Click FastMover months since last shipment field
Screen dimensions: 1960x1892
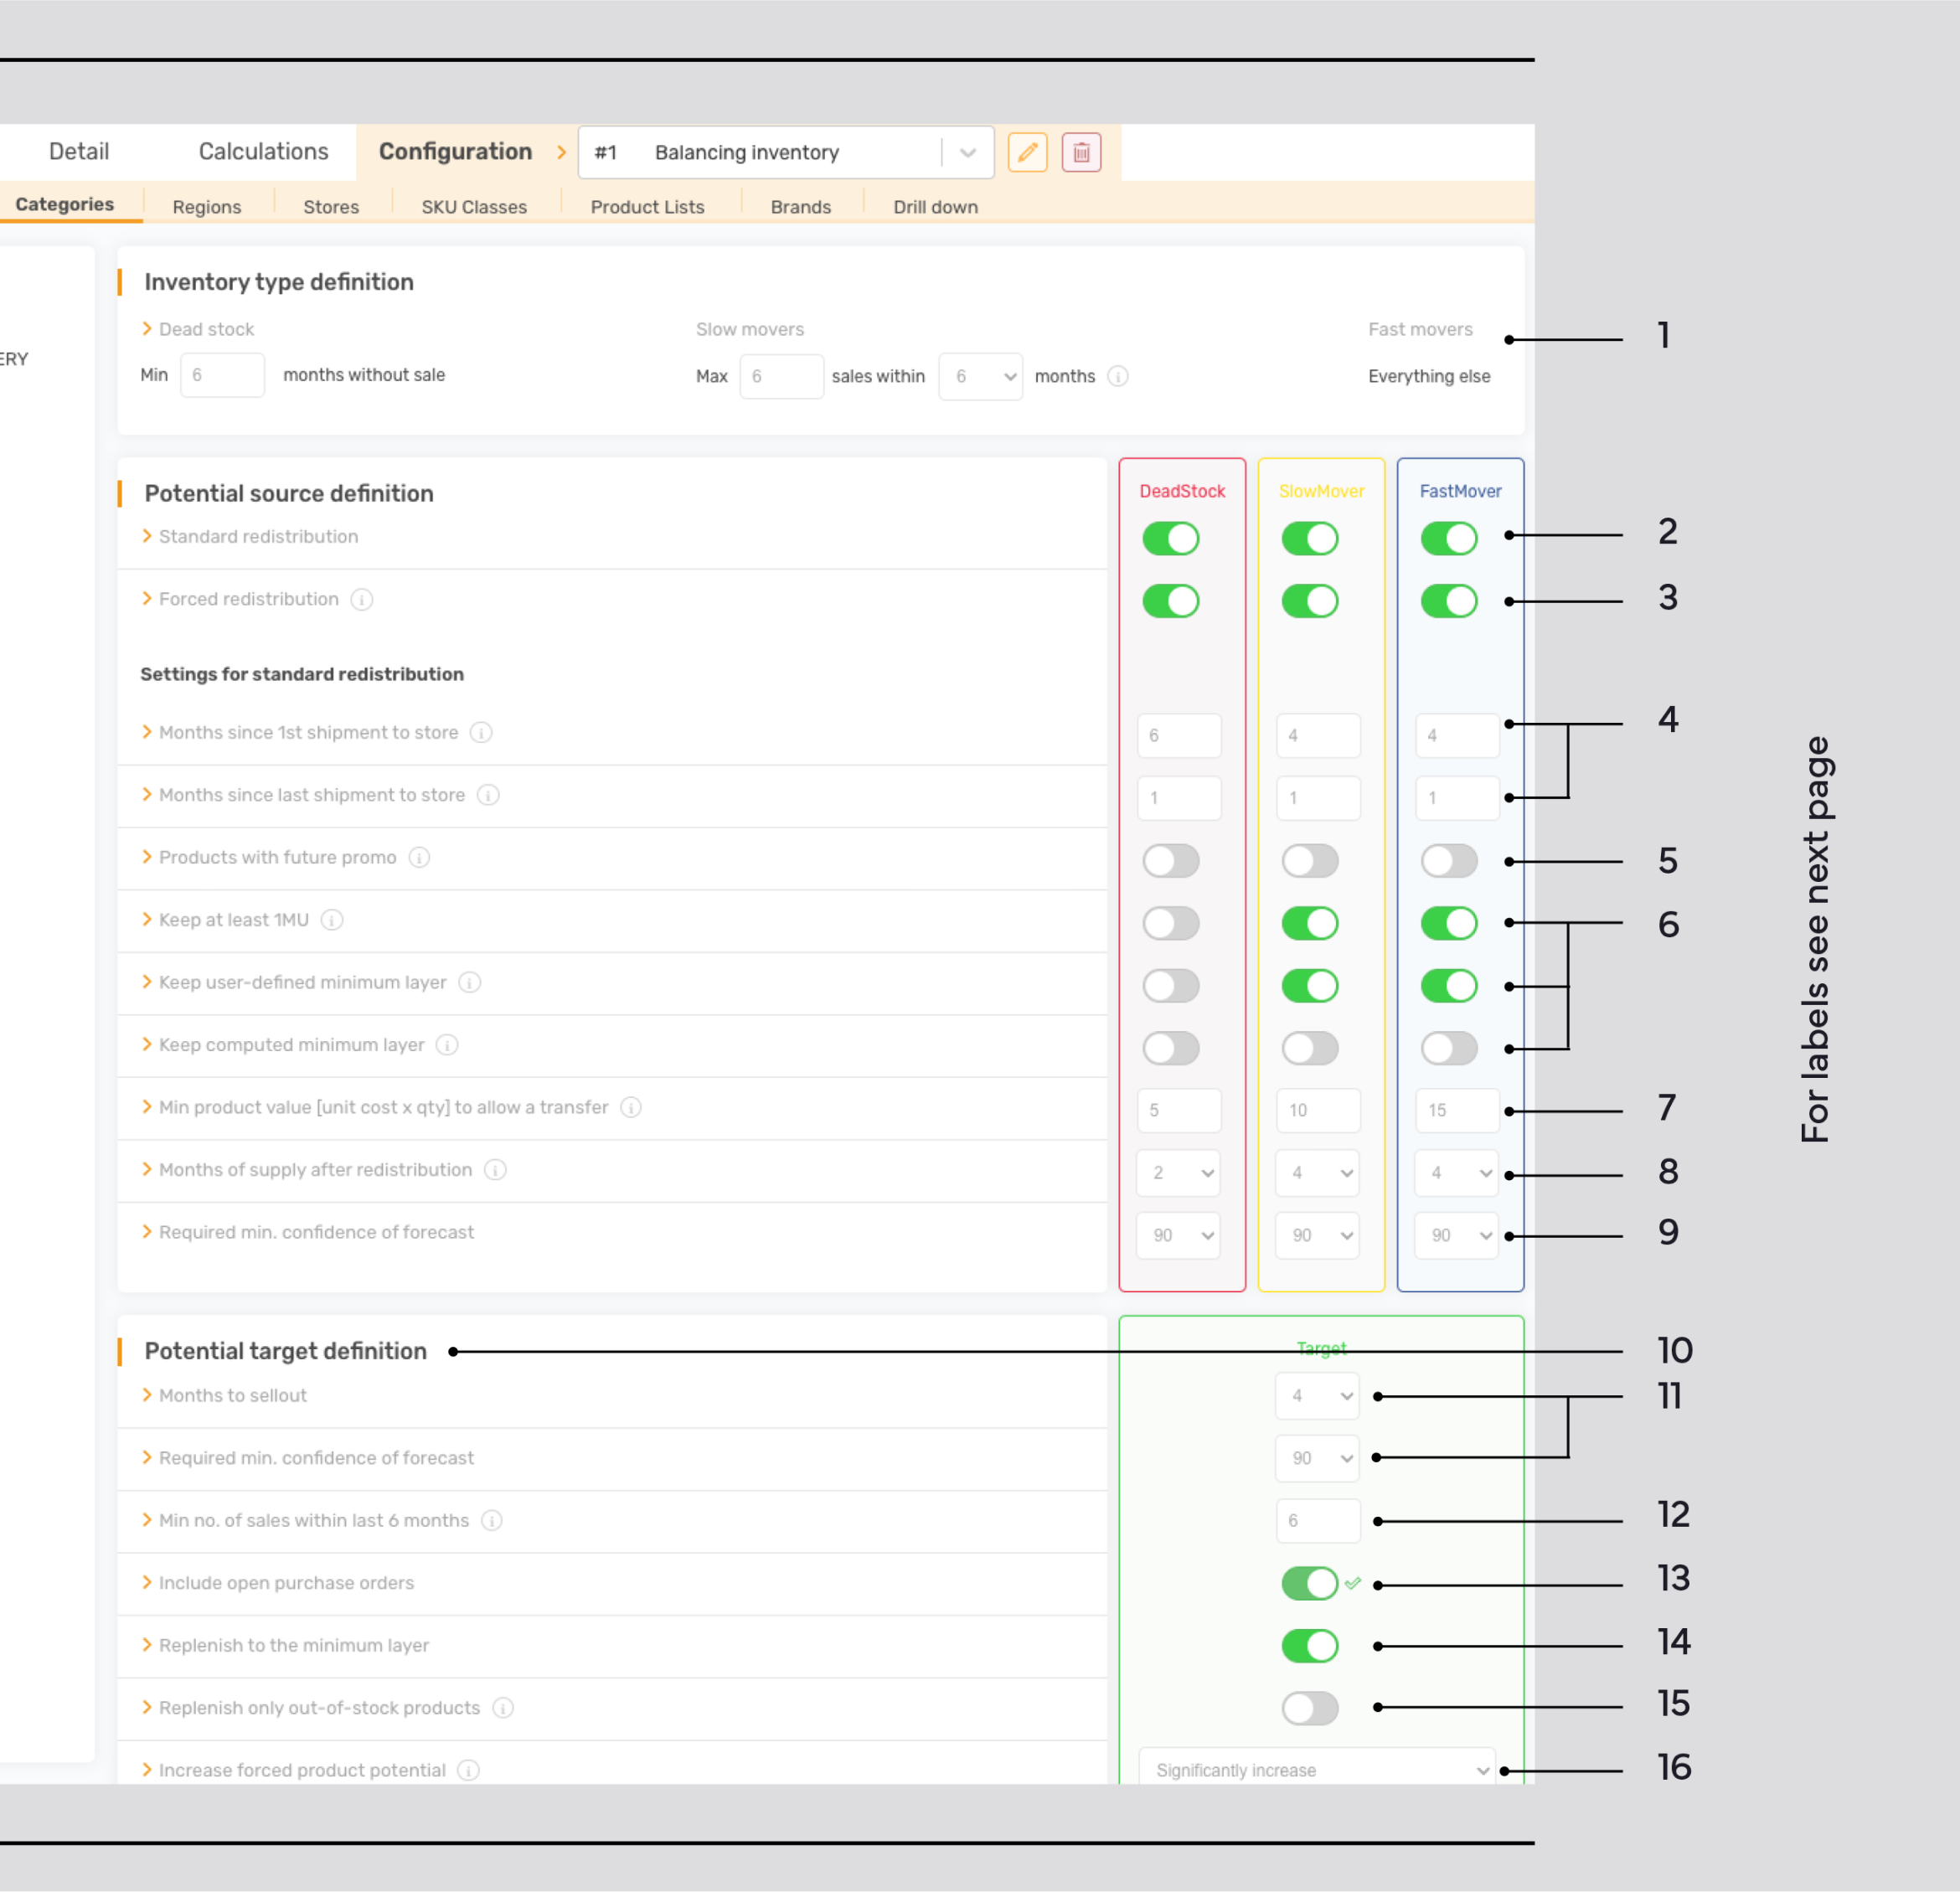[x=1457, y=799]
